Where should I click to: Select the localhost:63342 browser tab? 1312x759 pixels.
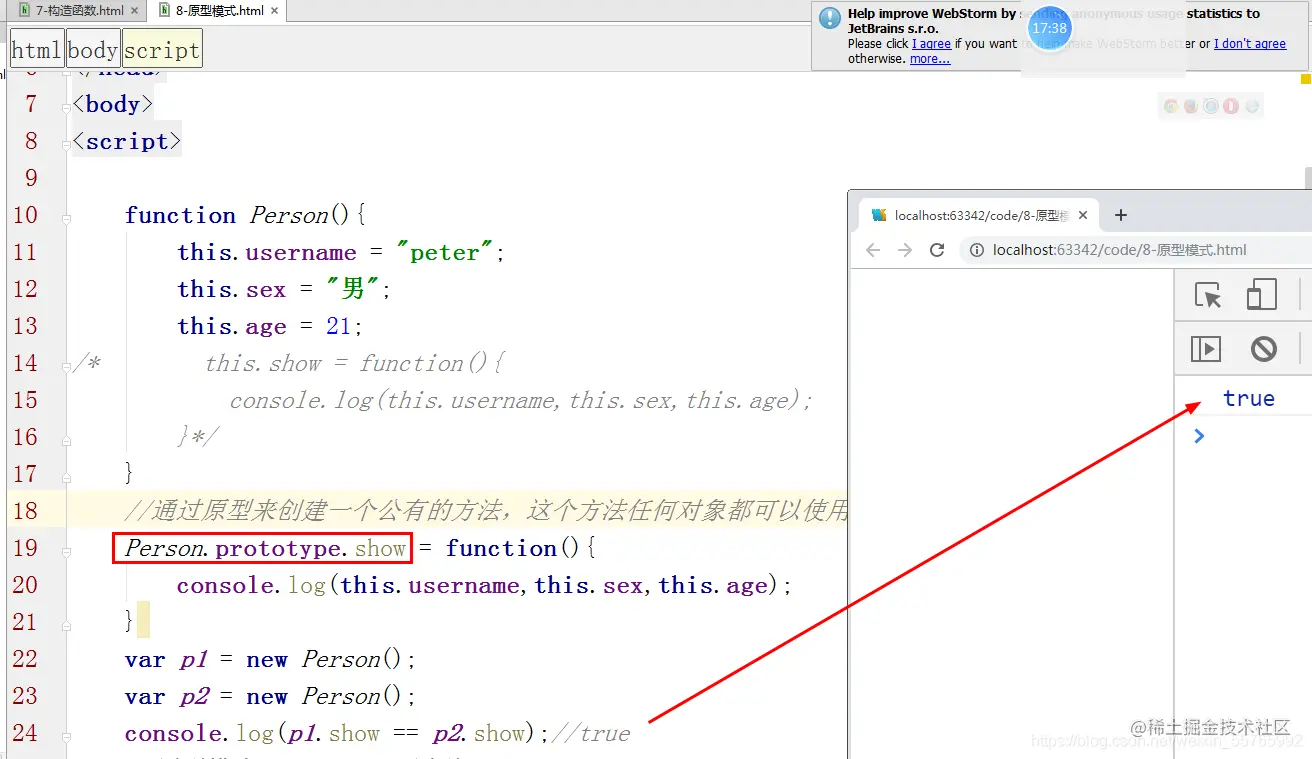click(976, 215)
